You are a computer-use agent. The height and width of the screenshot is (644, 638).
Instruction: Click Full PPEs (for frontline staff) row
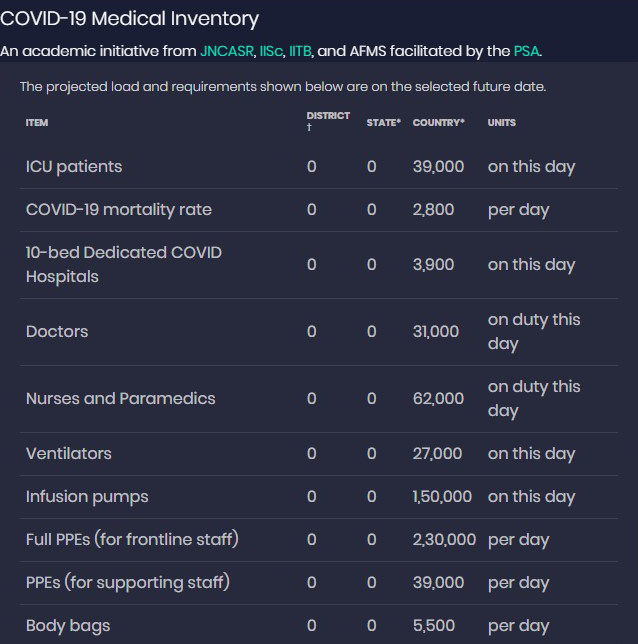[132, 539]
